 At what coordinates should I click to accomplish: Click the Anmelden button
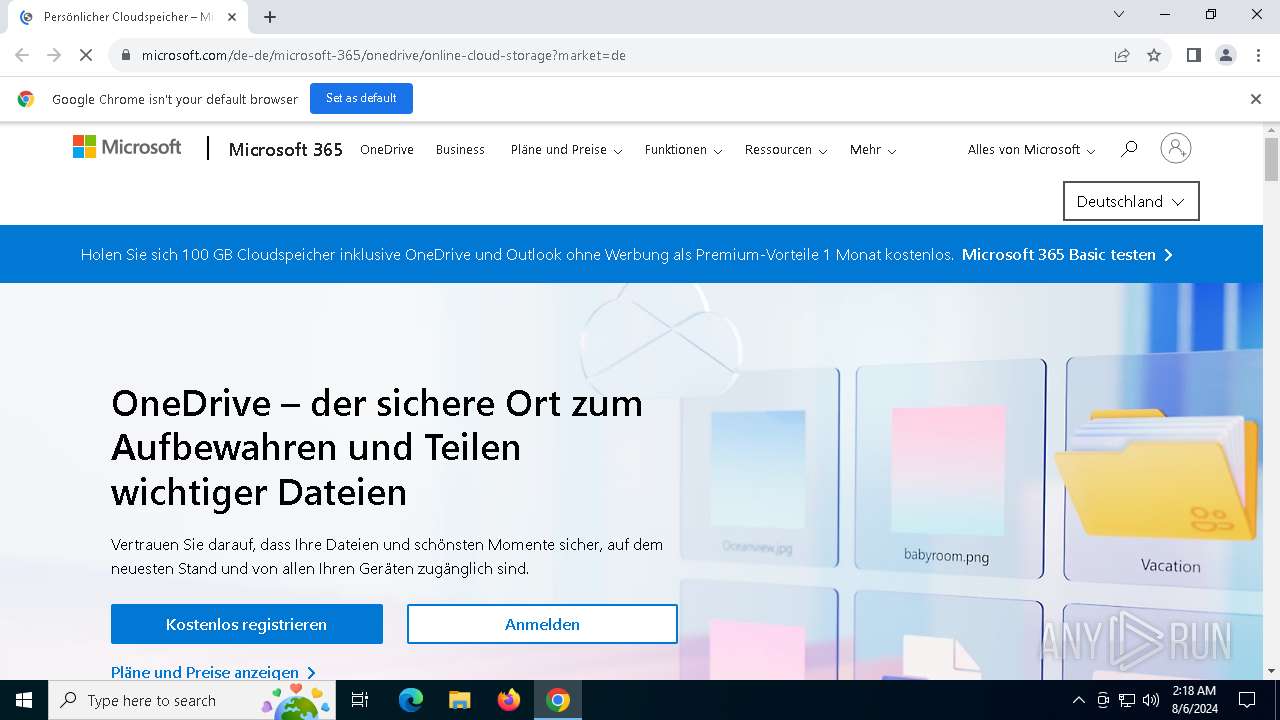tap(542, 624)
